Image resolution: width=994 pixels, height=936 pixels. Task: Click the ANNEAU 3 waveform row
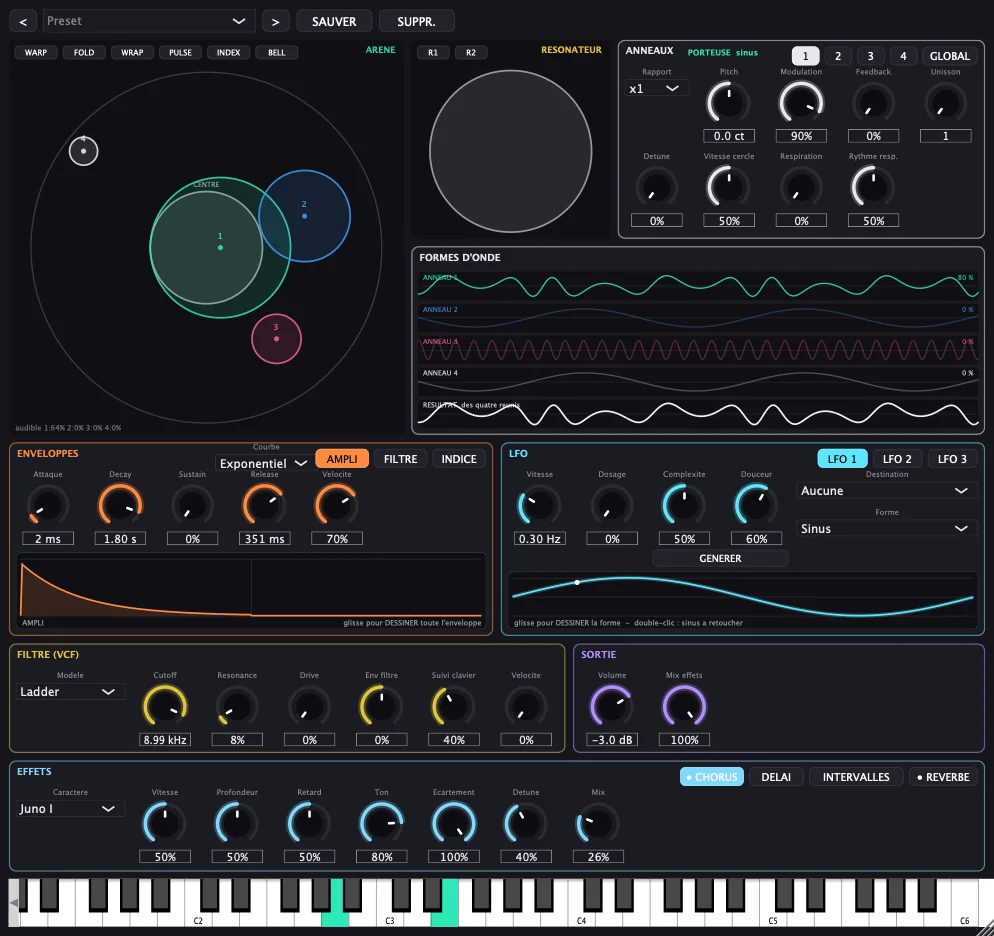tap(698, 349)
